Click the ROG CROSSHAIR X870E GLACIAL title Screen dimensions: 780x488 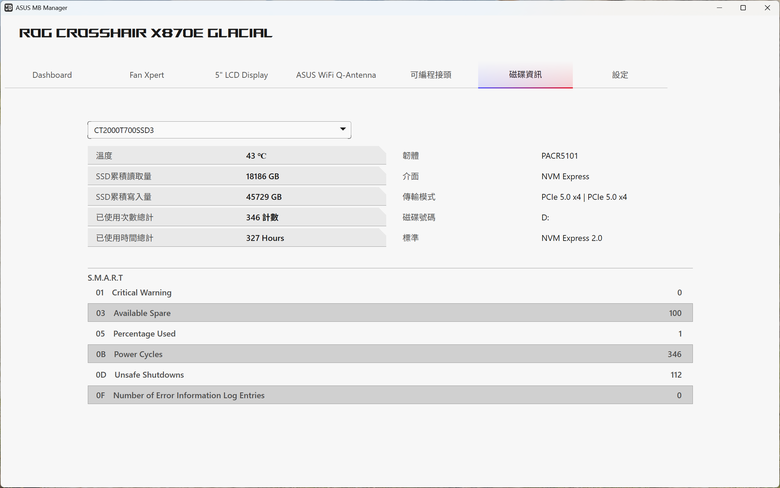(146, 33)
